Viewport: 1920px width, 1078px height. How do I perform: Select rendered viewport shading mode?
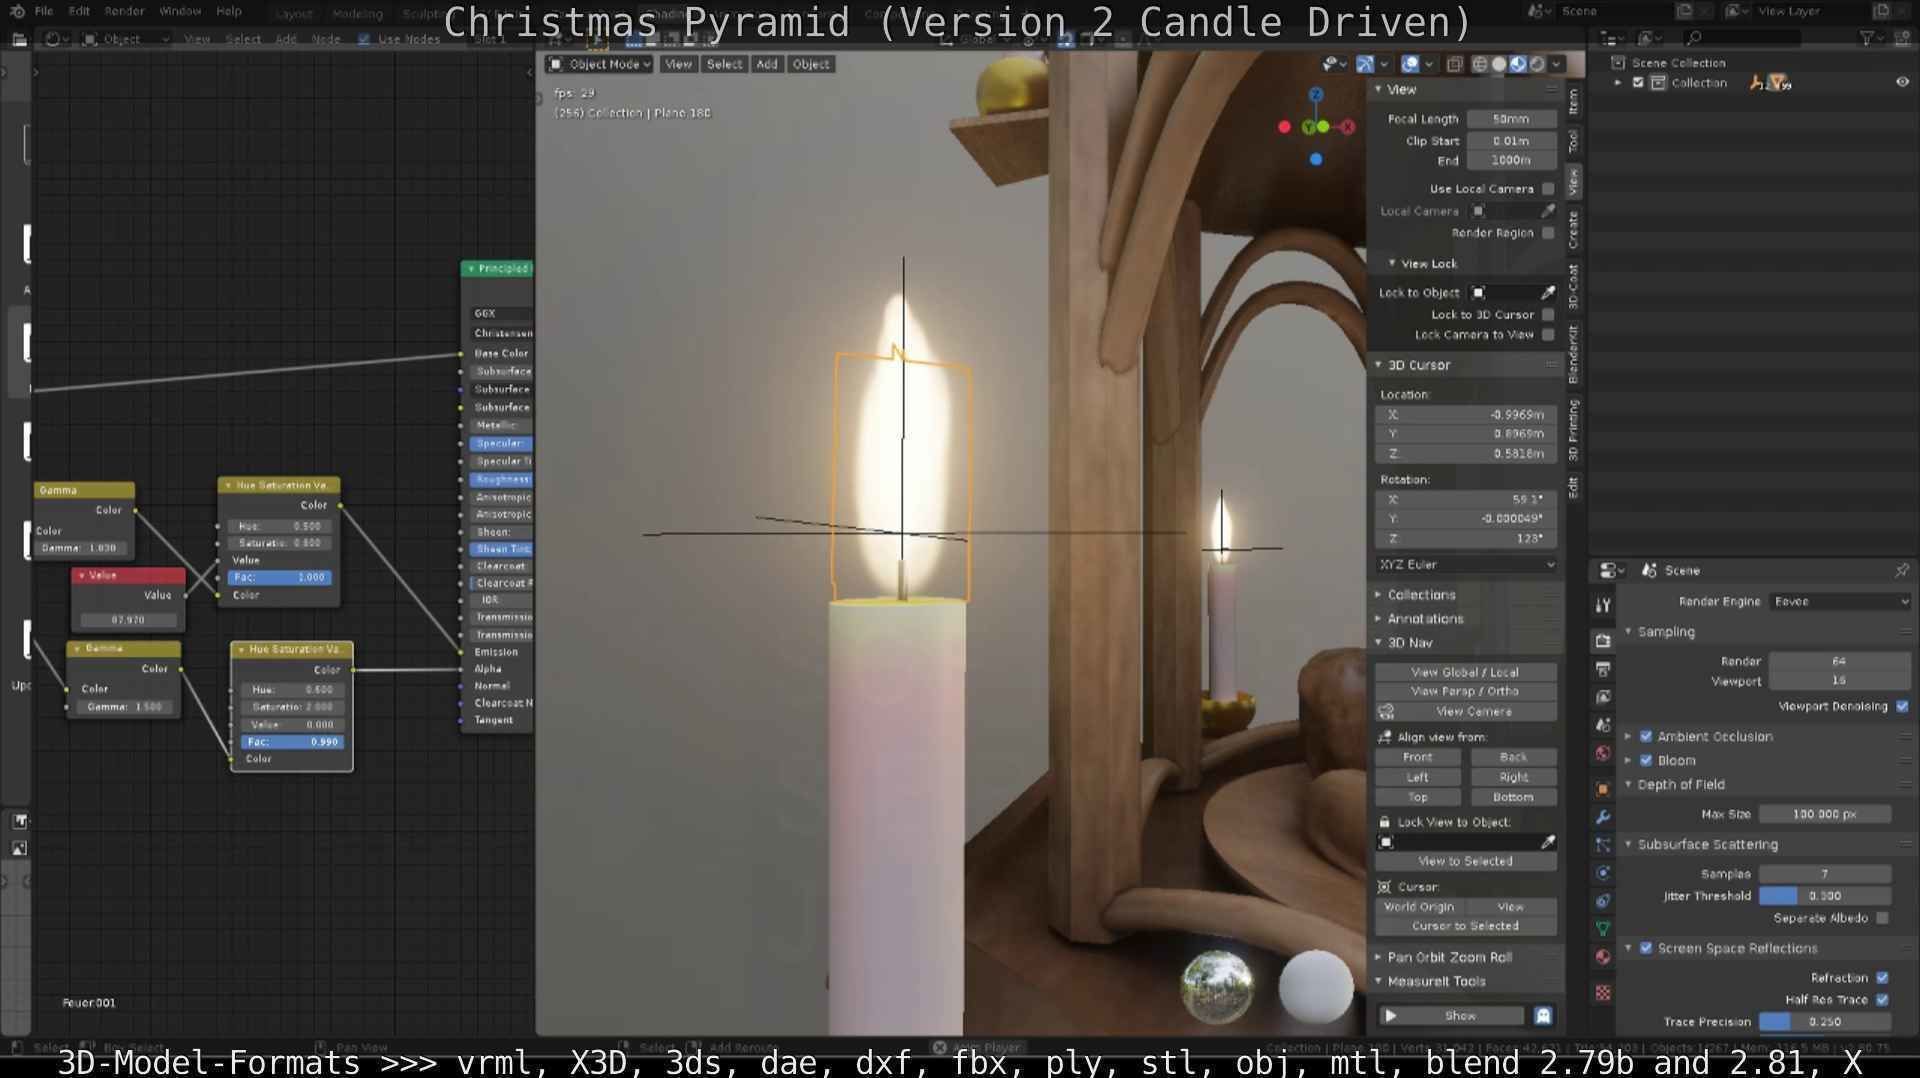[x=1537, y=64]
